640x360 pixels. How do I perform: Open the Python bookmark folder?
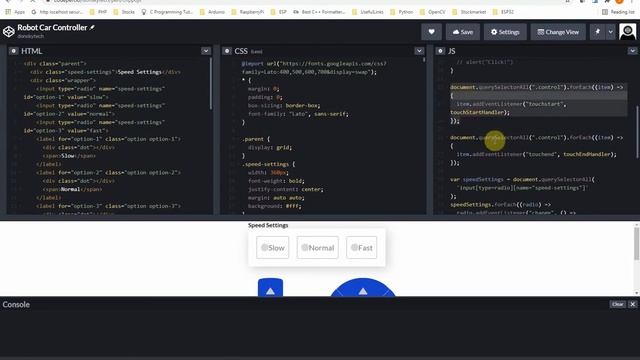(402, 12)
